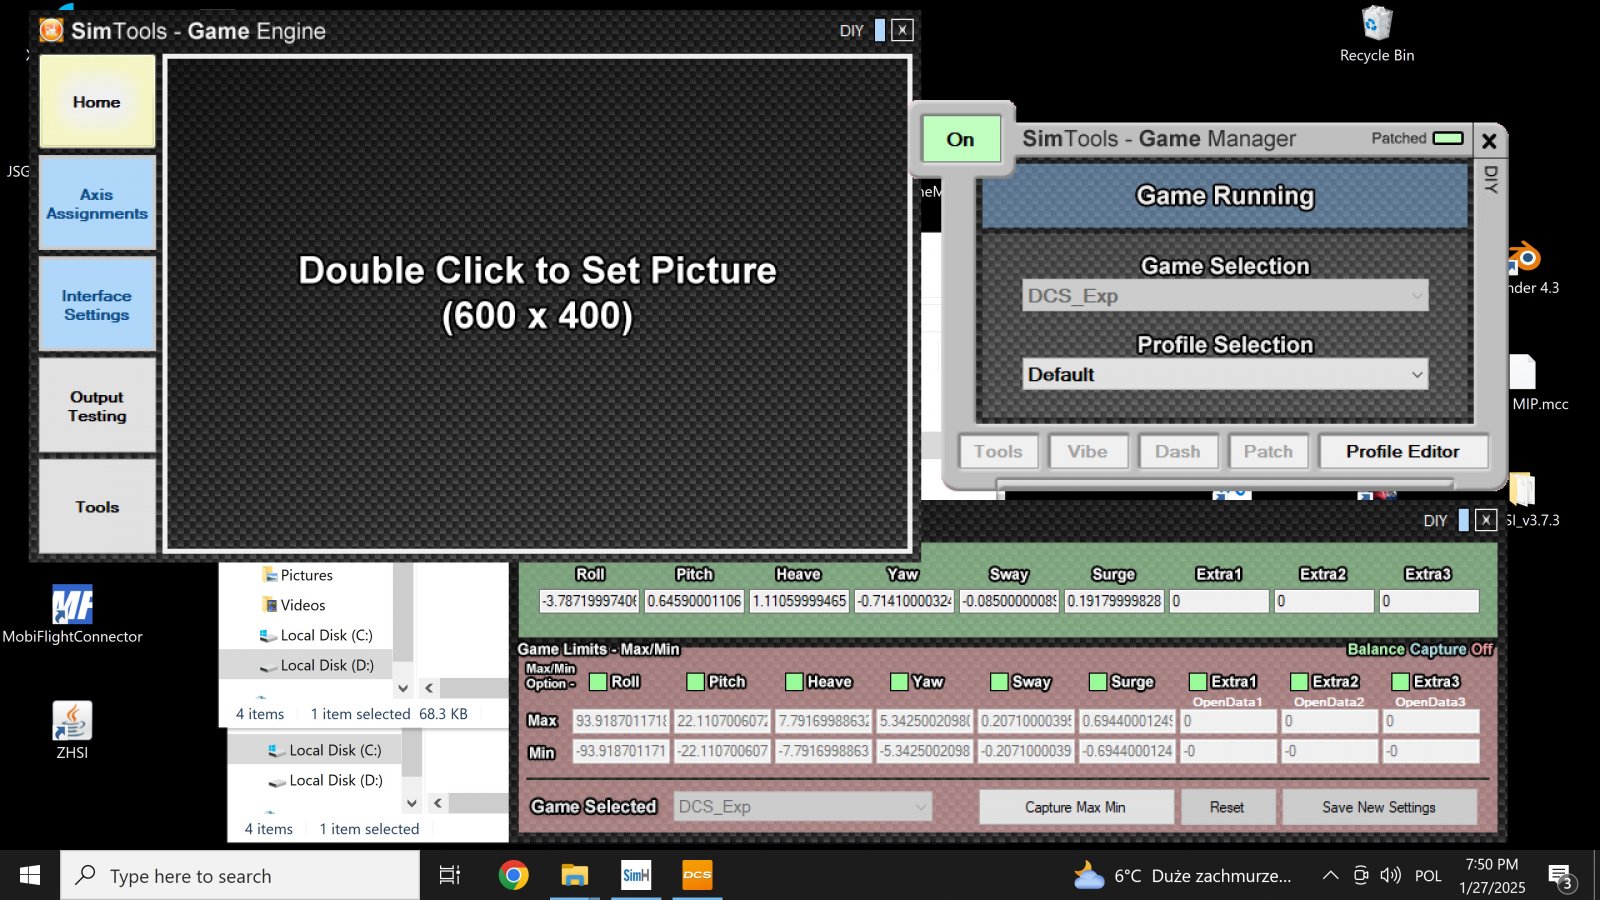Click the picture placeholder in Game Engine
Image resolution: width=1600 pixels, height=900 pixels.
point(538,303)
